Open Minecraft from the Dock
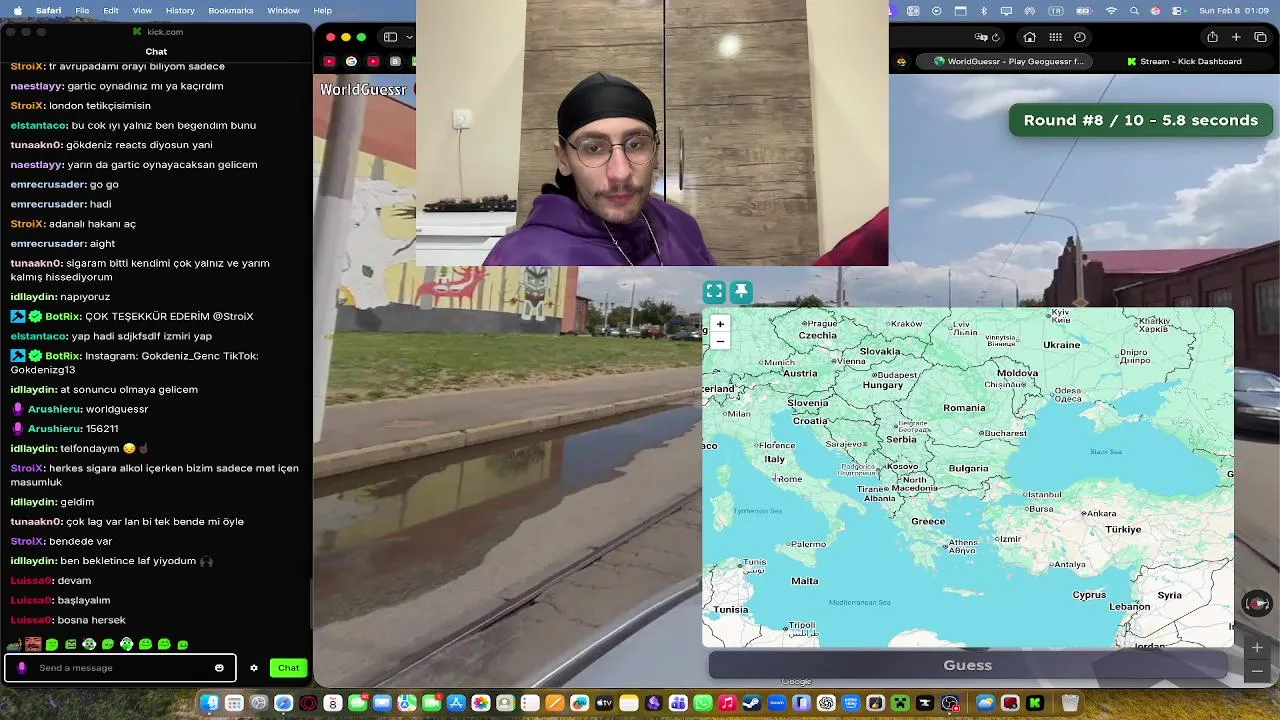 click(x=900, y=703)
